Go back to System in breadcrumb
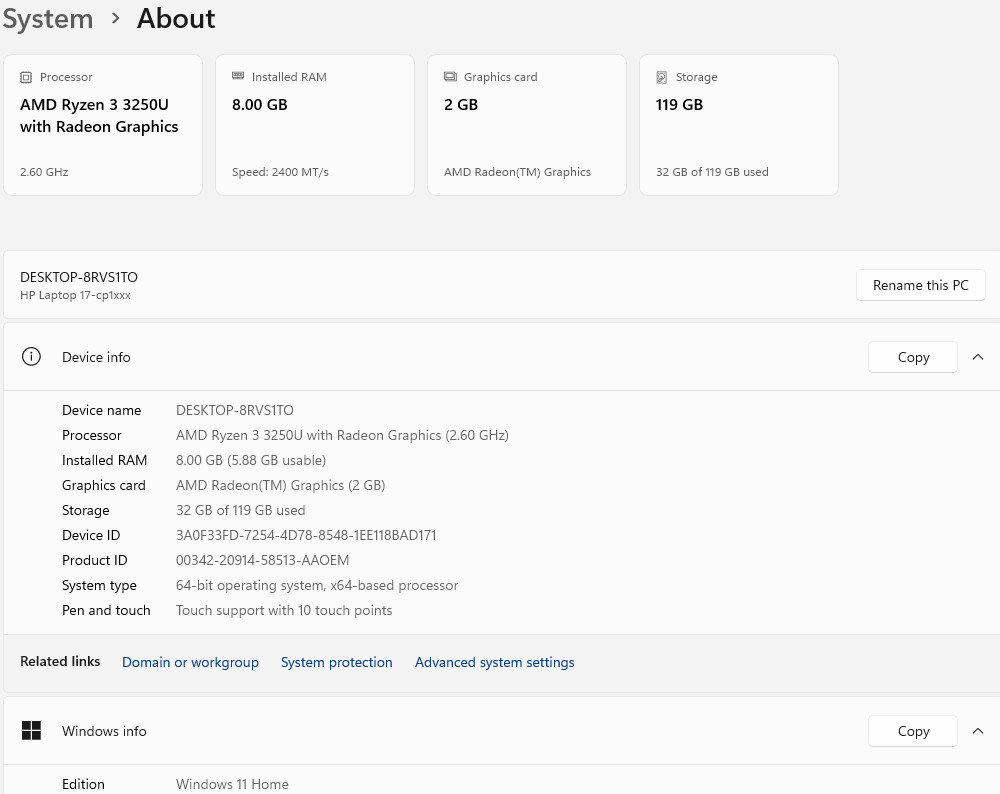Image resolution: width=1000 pixels, height=794 pixels. click(x=48, y=18)
